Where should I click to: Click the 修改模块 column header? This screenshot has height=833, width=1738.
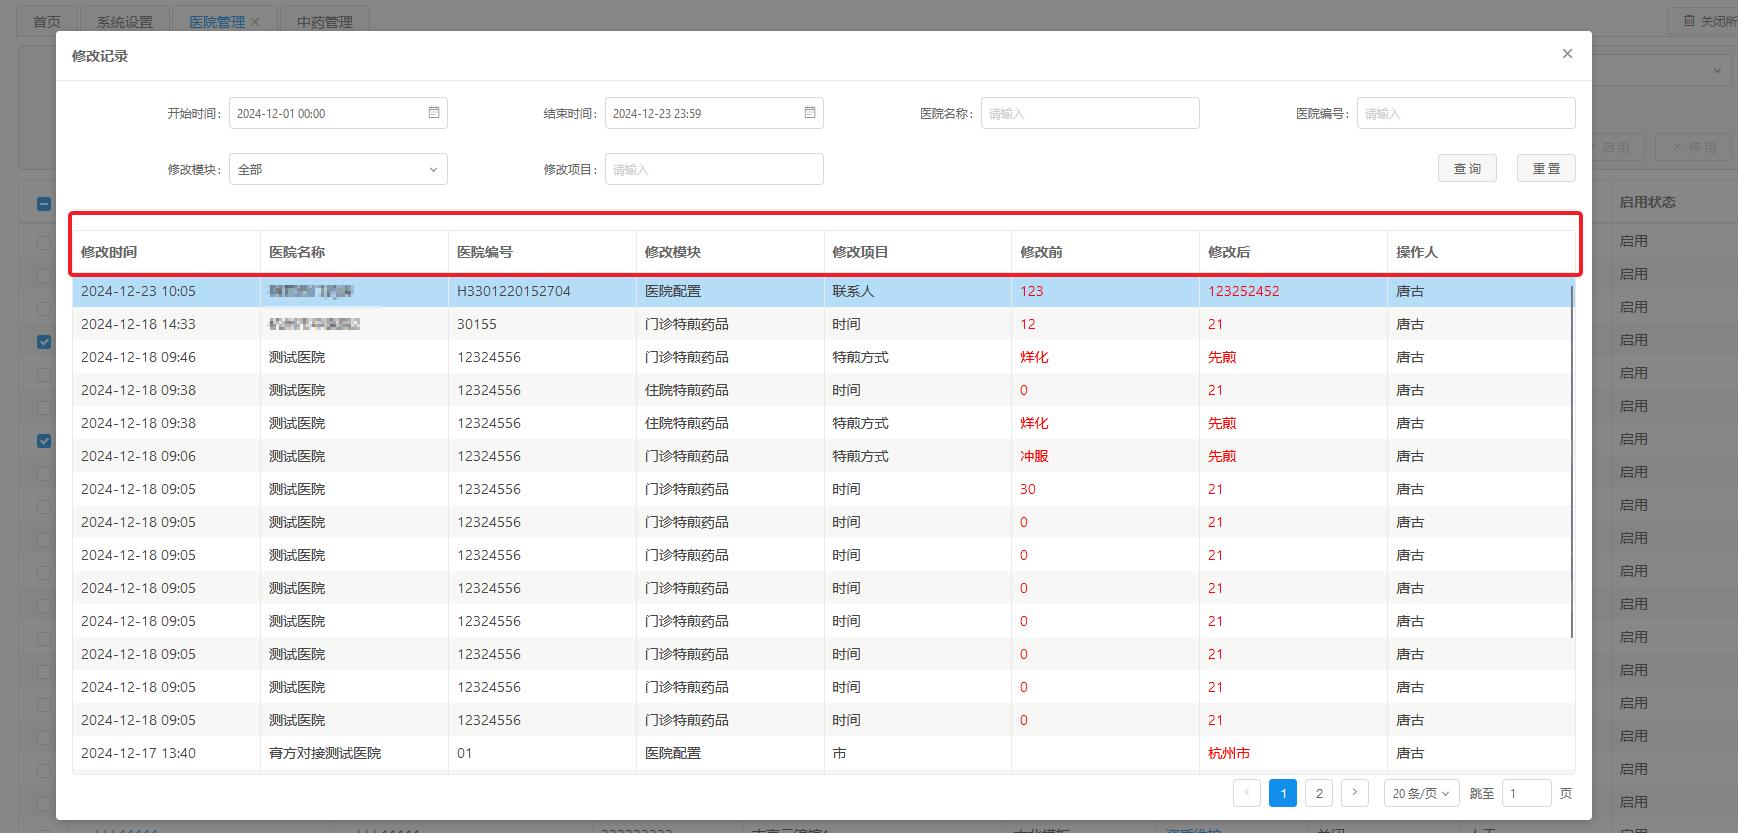click(x=730, y=252)
